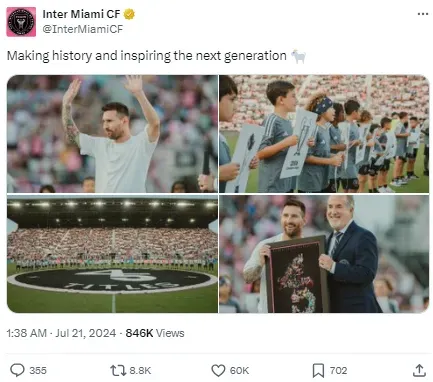Click the retweet arrows icon
The image size is (433, 382).
coord(118,370)
